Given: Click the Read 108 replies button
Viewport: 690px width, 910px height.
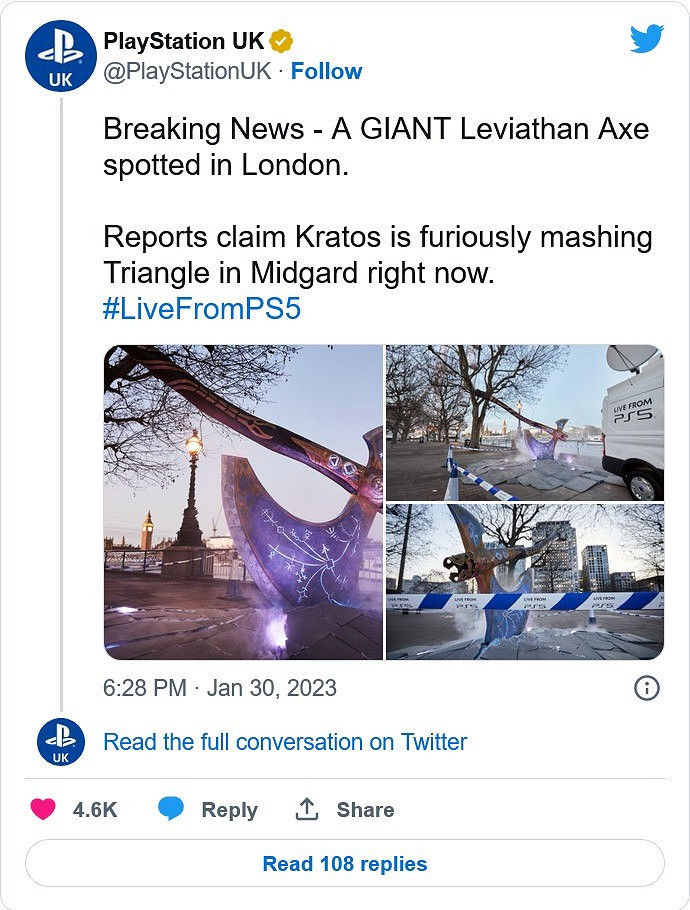Looking at the screenshot, I should (345, 863).
